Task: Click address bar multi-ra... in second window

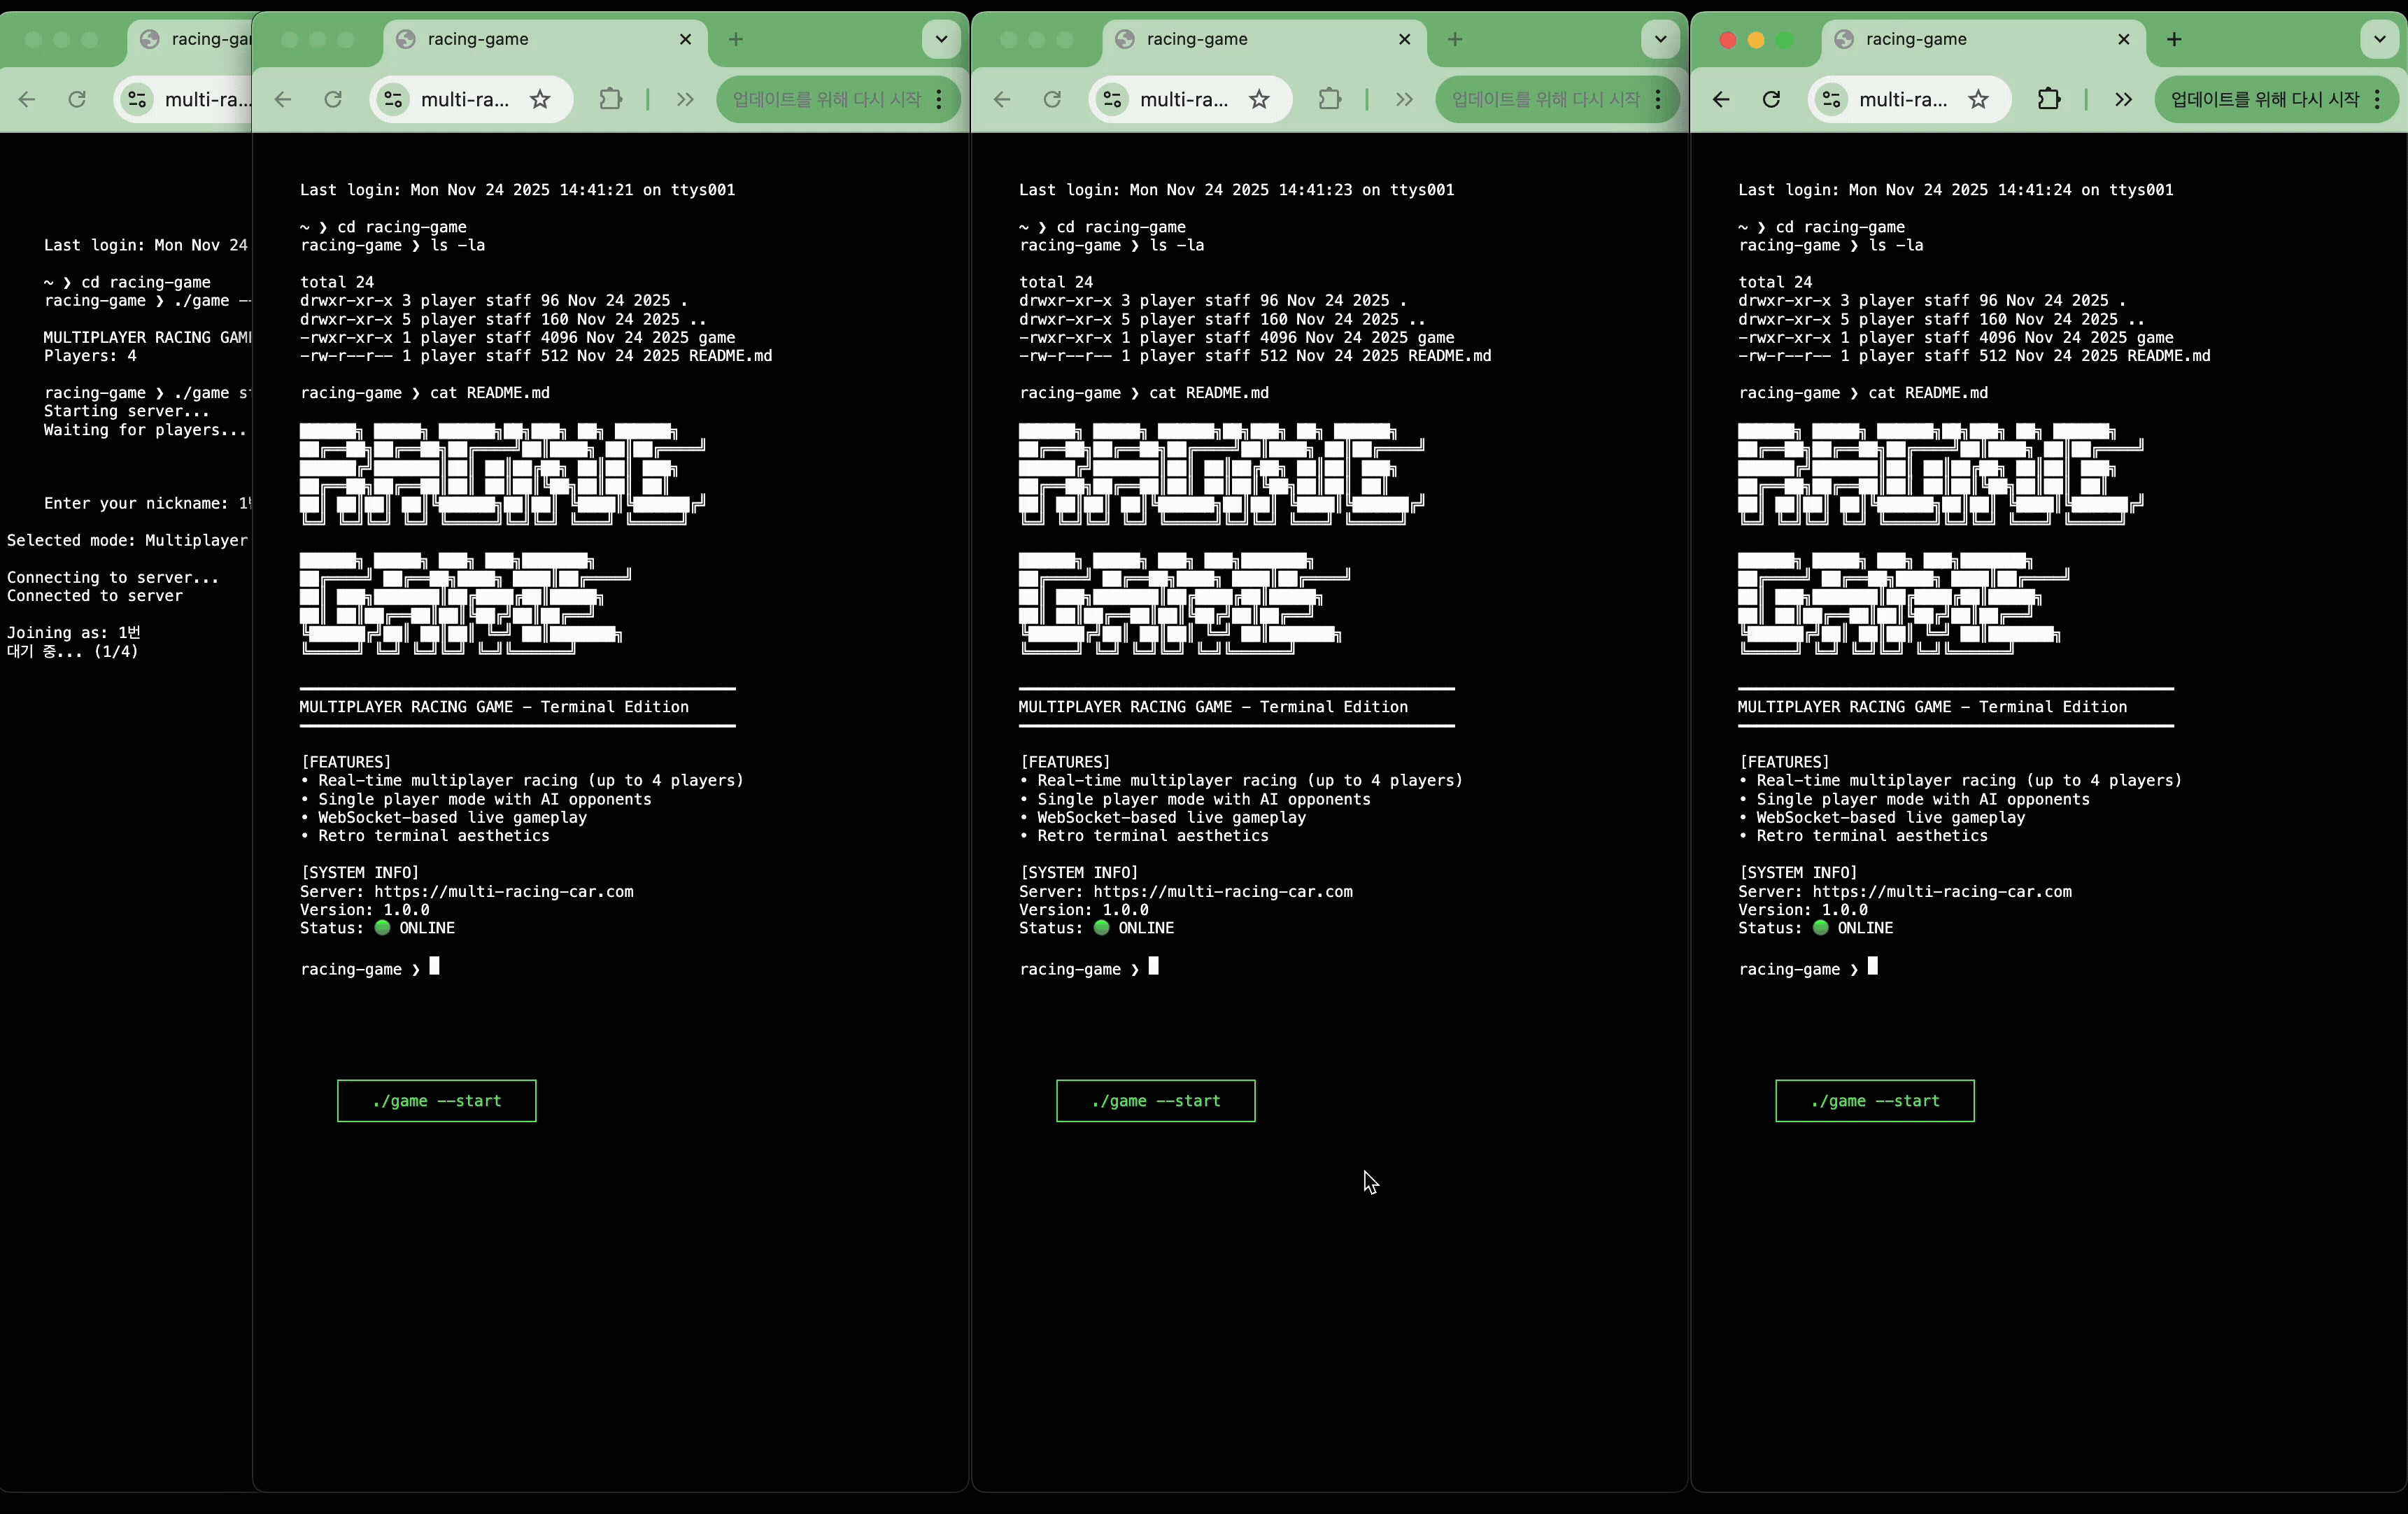Action: click(x=465, y=99)
